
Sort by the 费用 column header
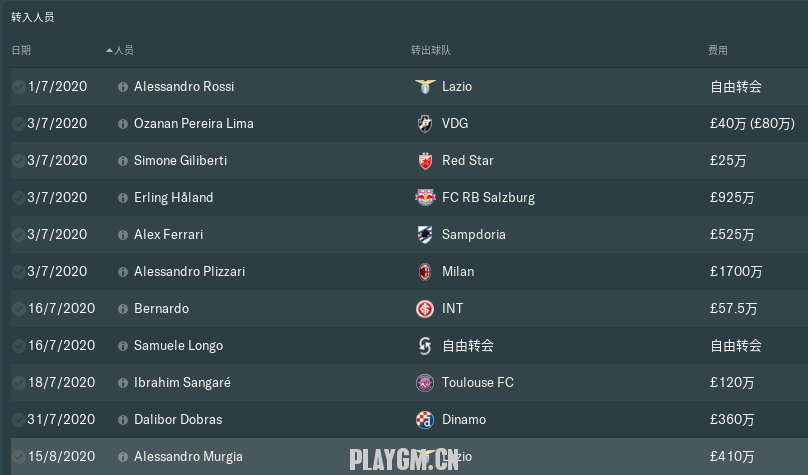718,50
